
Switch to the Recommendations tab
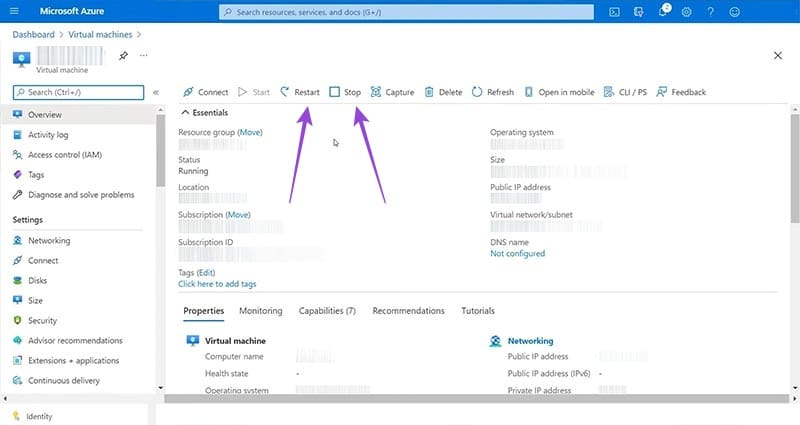408,311
